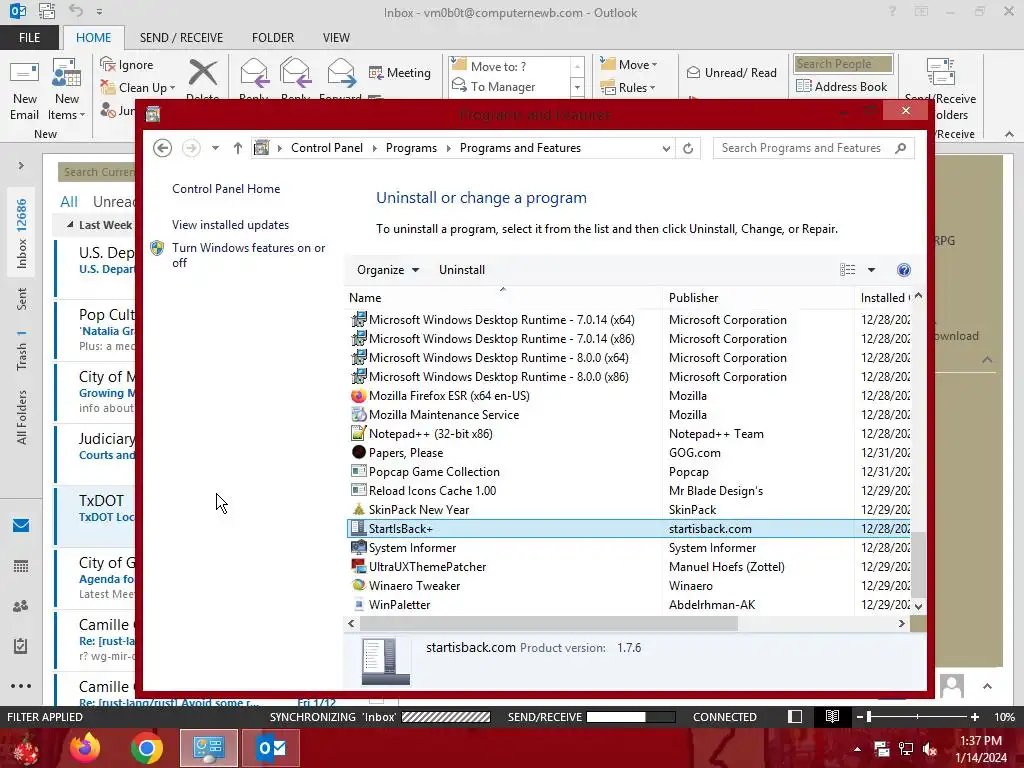Collapse the Last Week group
This screenshot has height=768, width=1024.
click(x=70, y=225)
